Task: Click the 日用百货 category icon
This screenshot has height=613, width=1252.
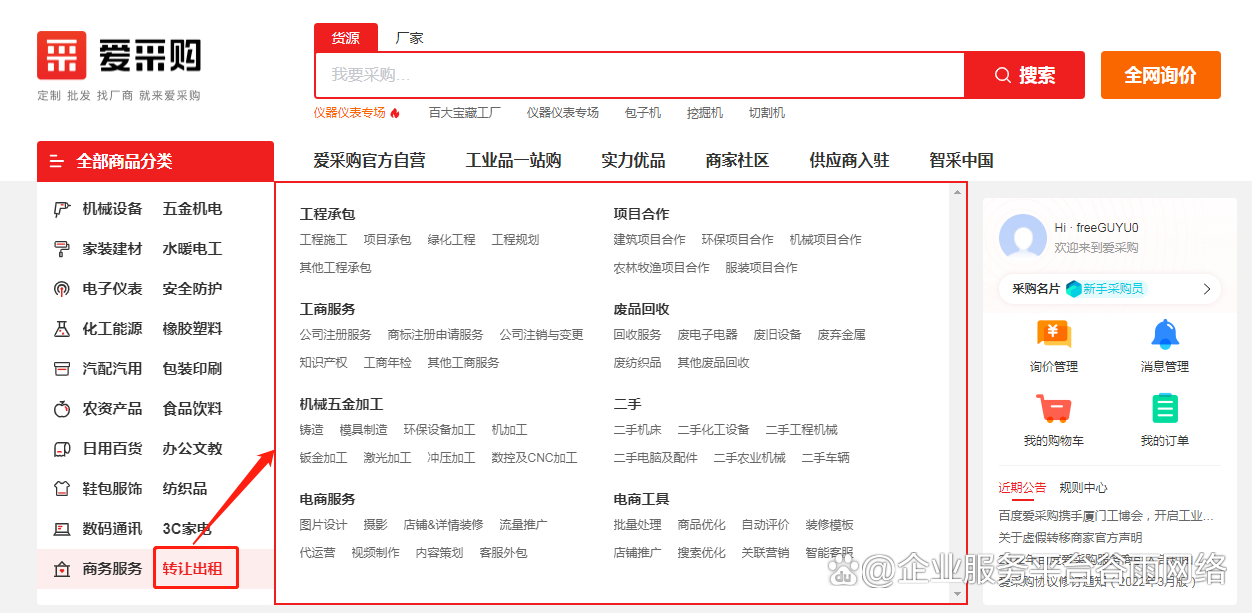Action: [62, 449]
